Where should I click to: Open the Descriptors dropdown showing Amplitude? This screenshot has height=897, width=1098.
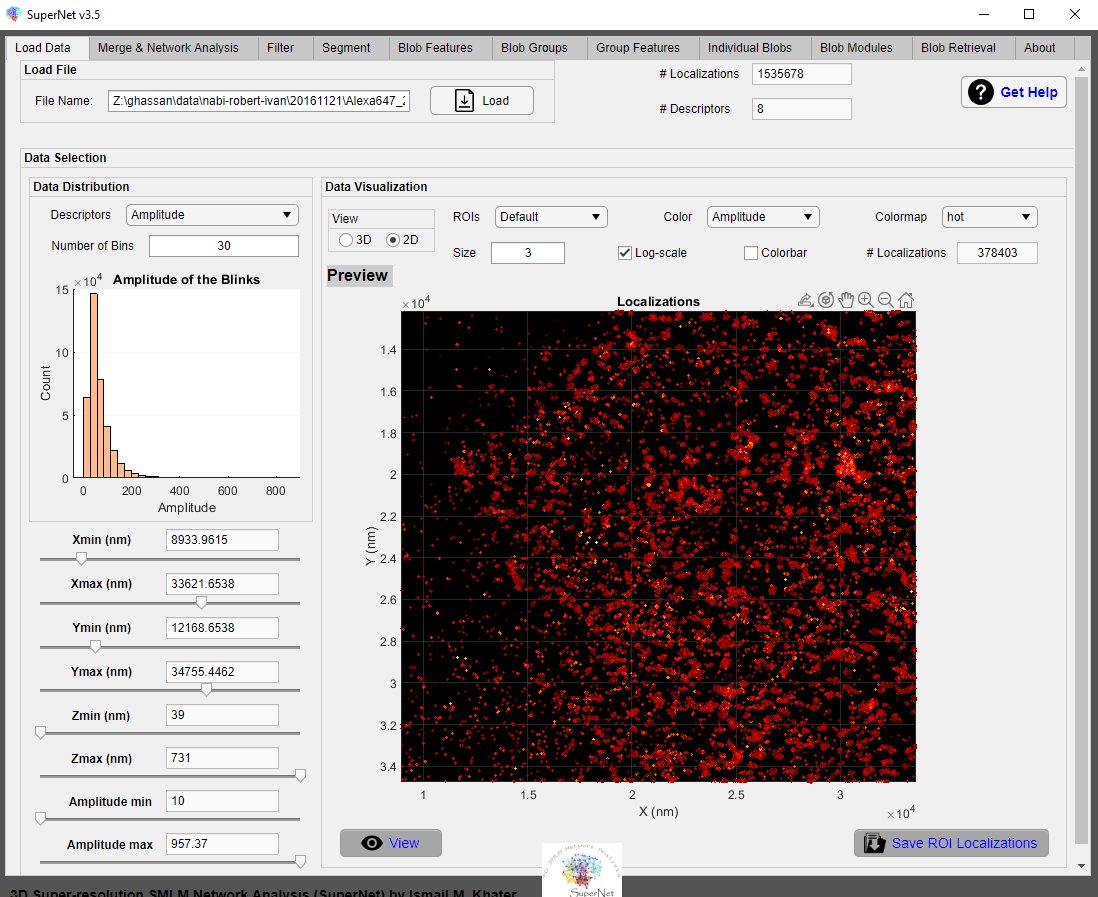(x=212, y=215)
